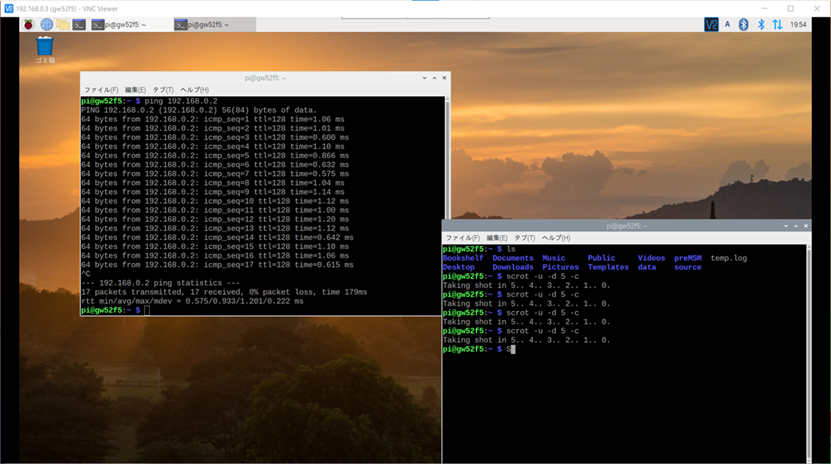831x464 pixels.
Task: Select the highlighted pi@gw52f5 taskbar button
Action: pos(213,24)
